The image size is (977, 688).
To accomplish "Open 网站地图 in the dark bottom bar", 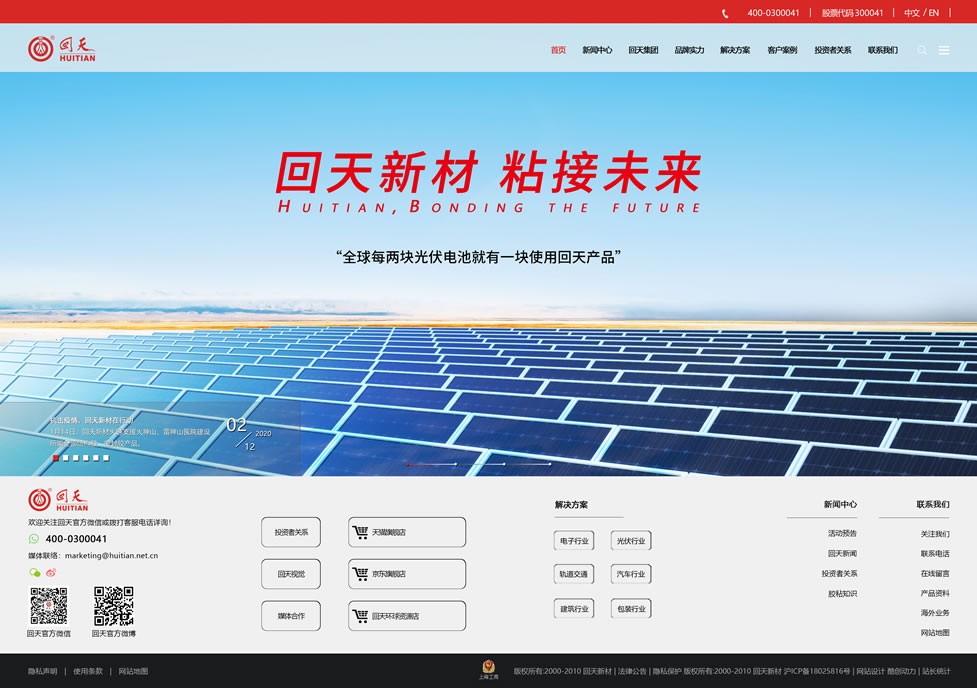I will pyautogui.click(x=133, y=671).
